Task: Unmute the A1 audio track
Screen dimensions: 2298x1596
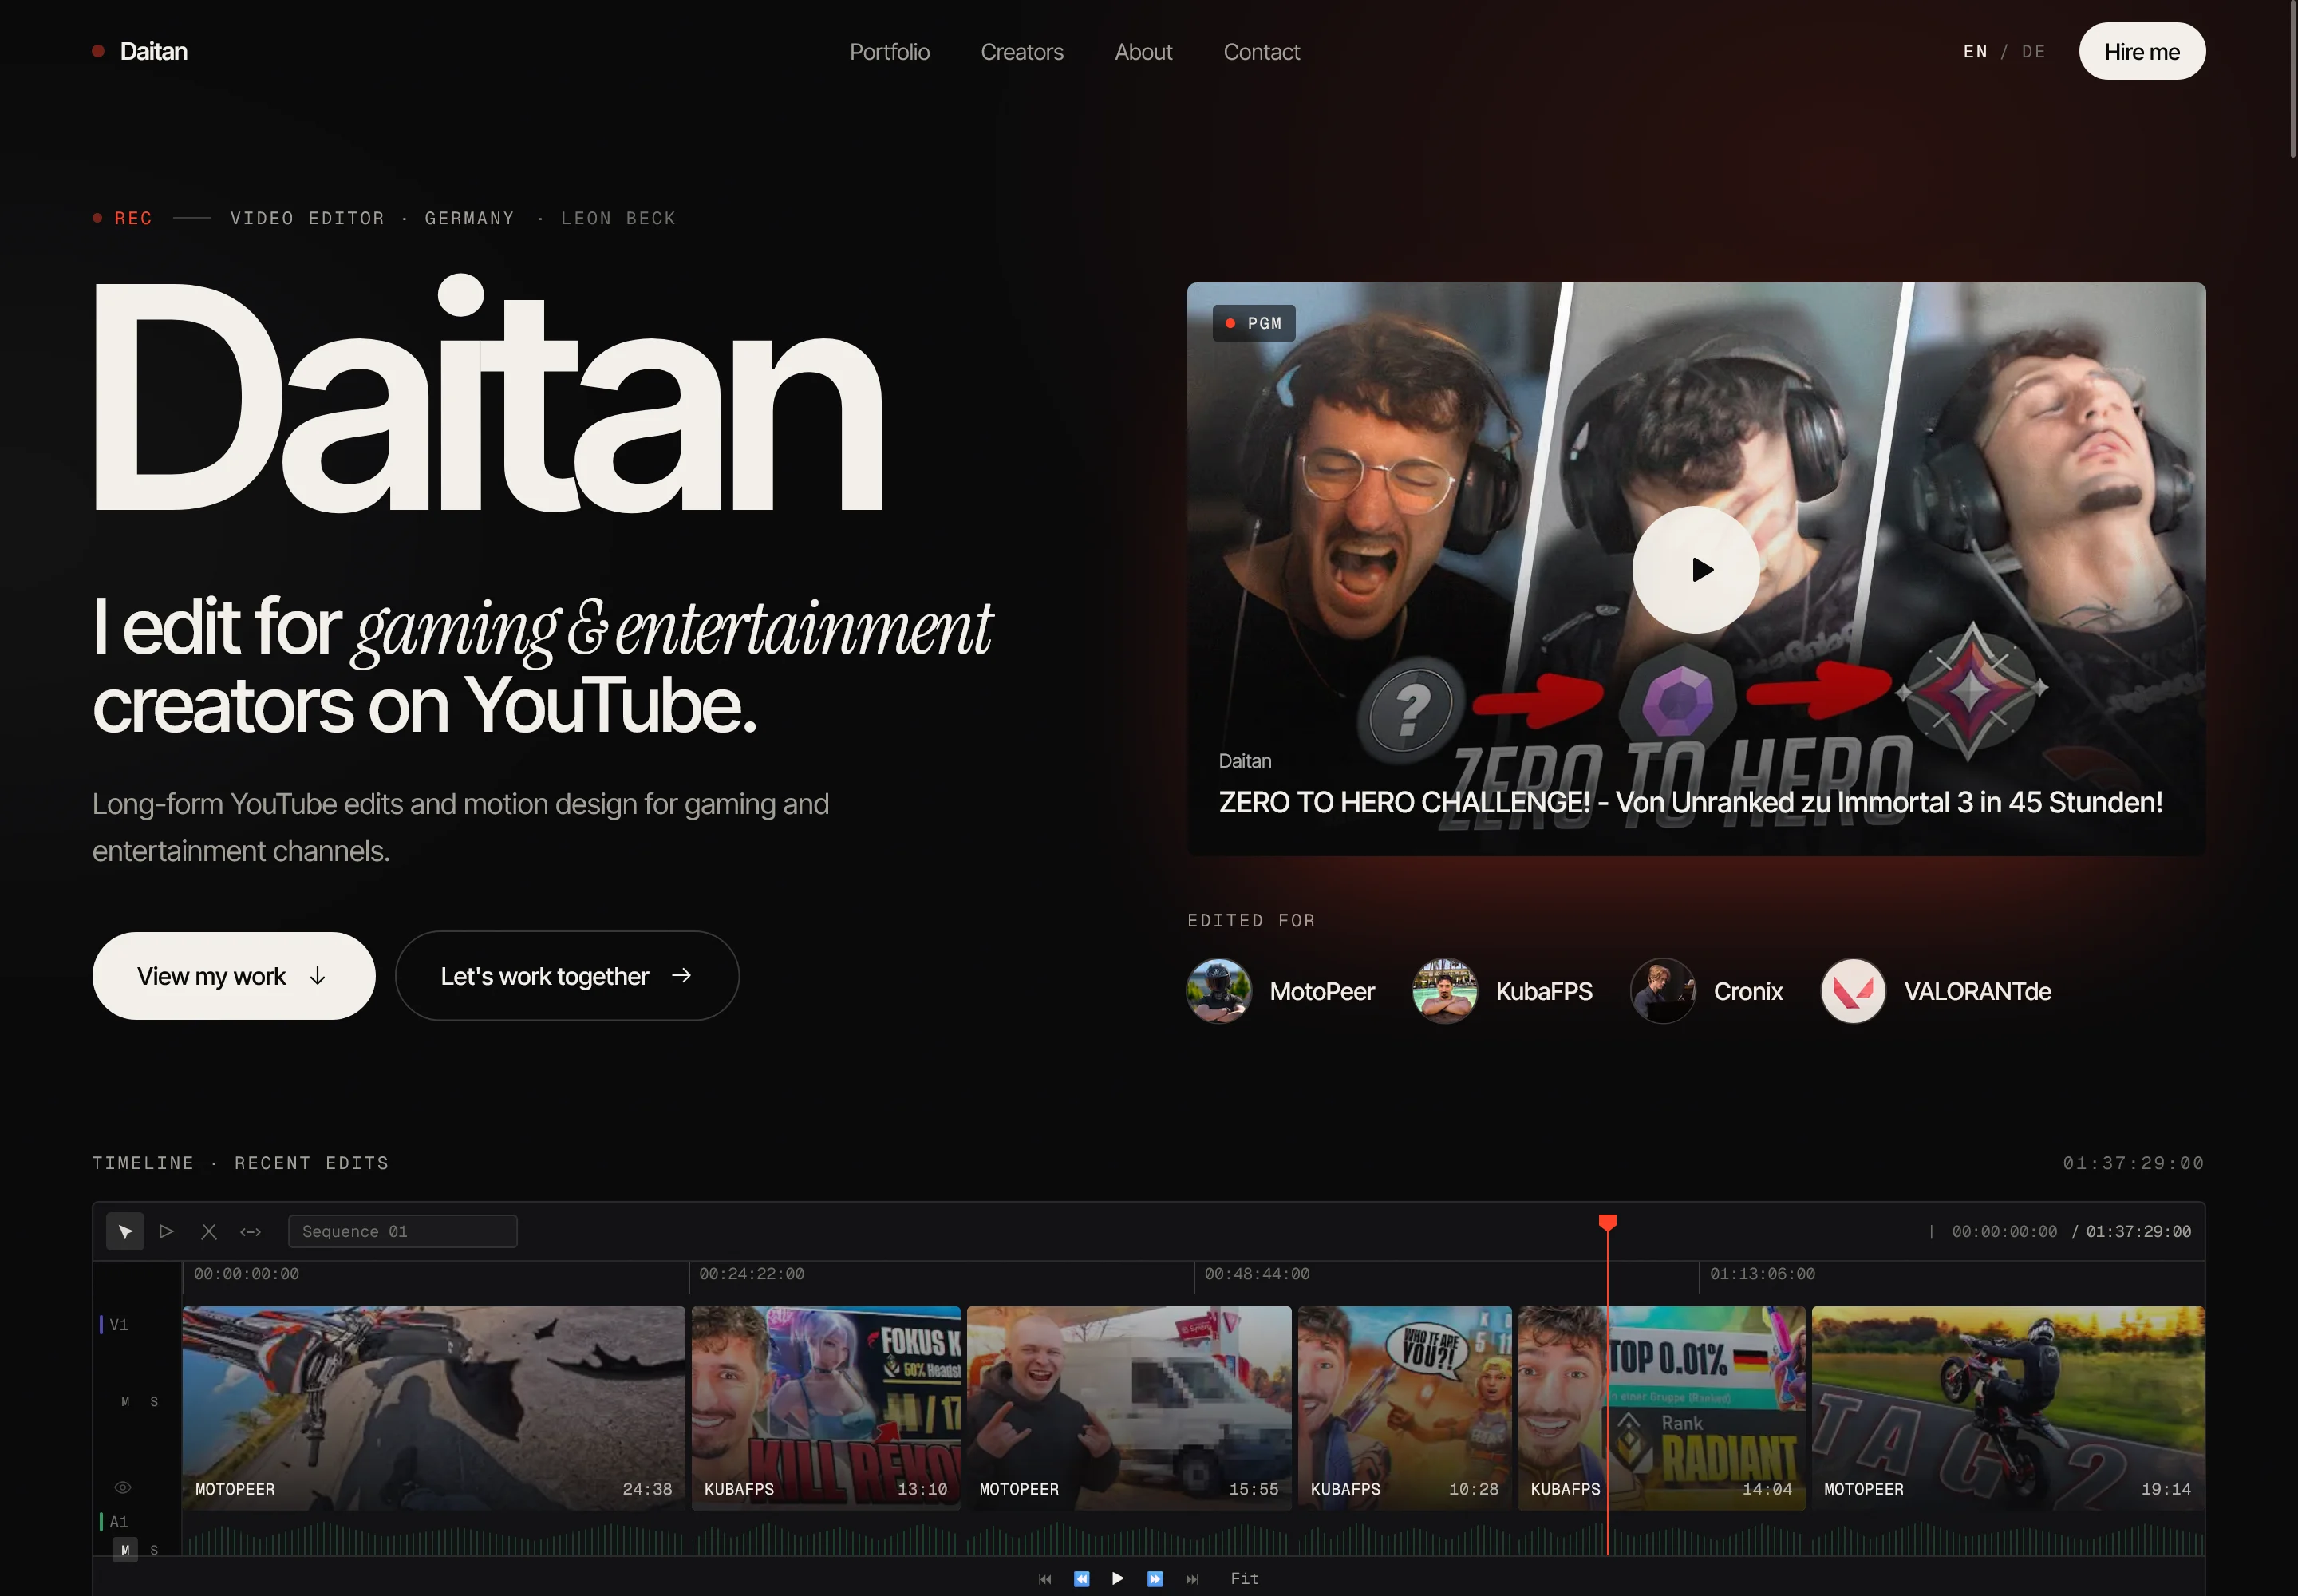Action: point(125,1549)
